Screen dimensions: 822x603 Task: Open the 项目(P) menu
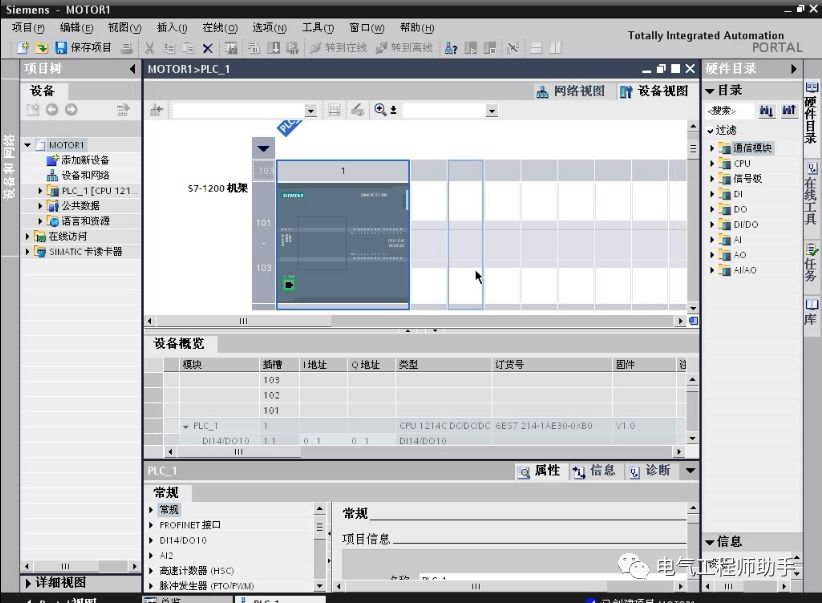(x=28, y=27)
